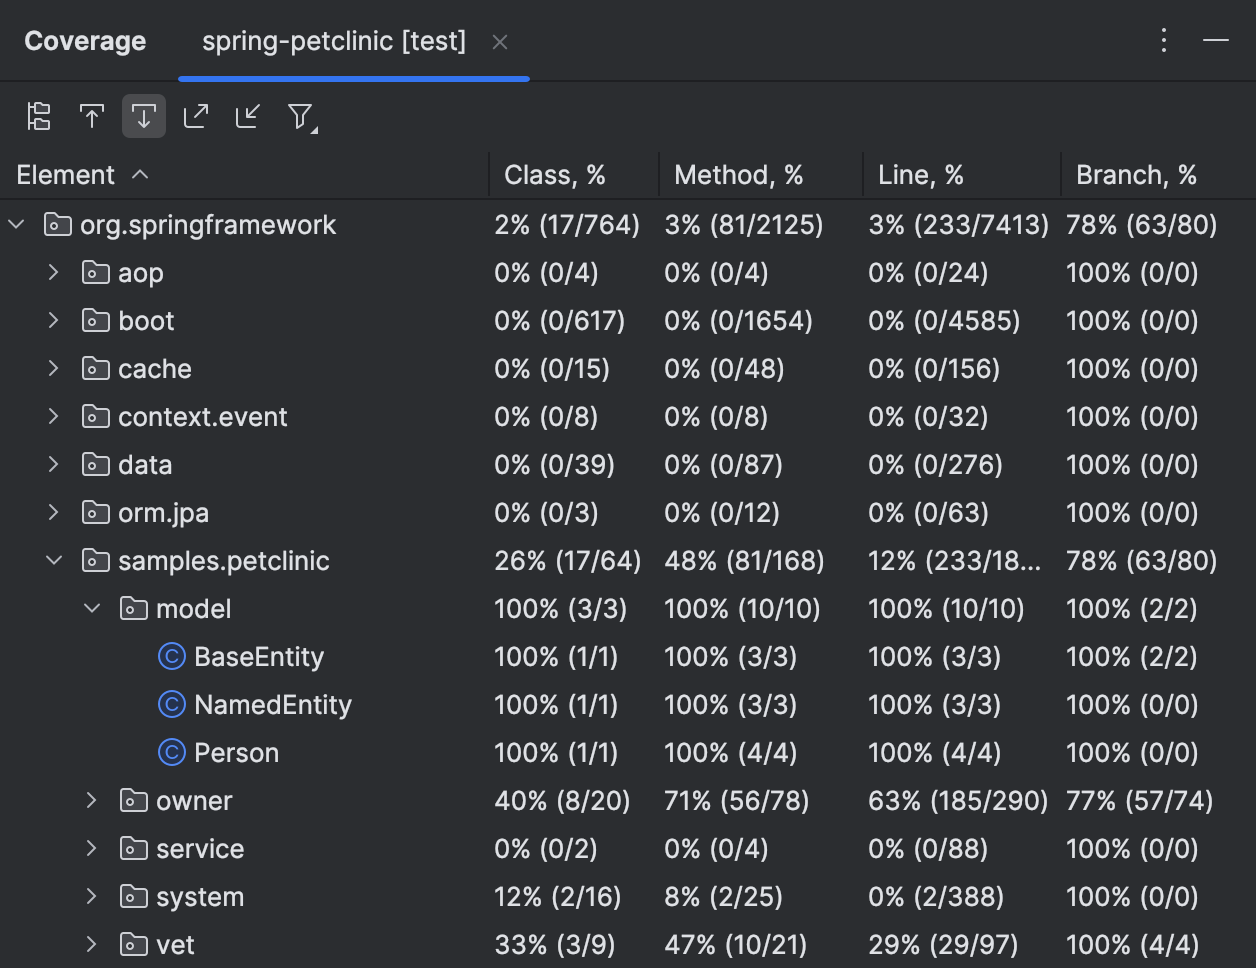Collapse the model package node

coord(92,609)
